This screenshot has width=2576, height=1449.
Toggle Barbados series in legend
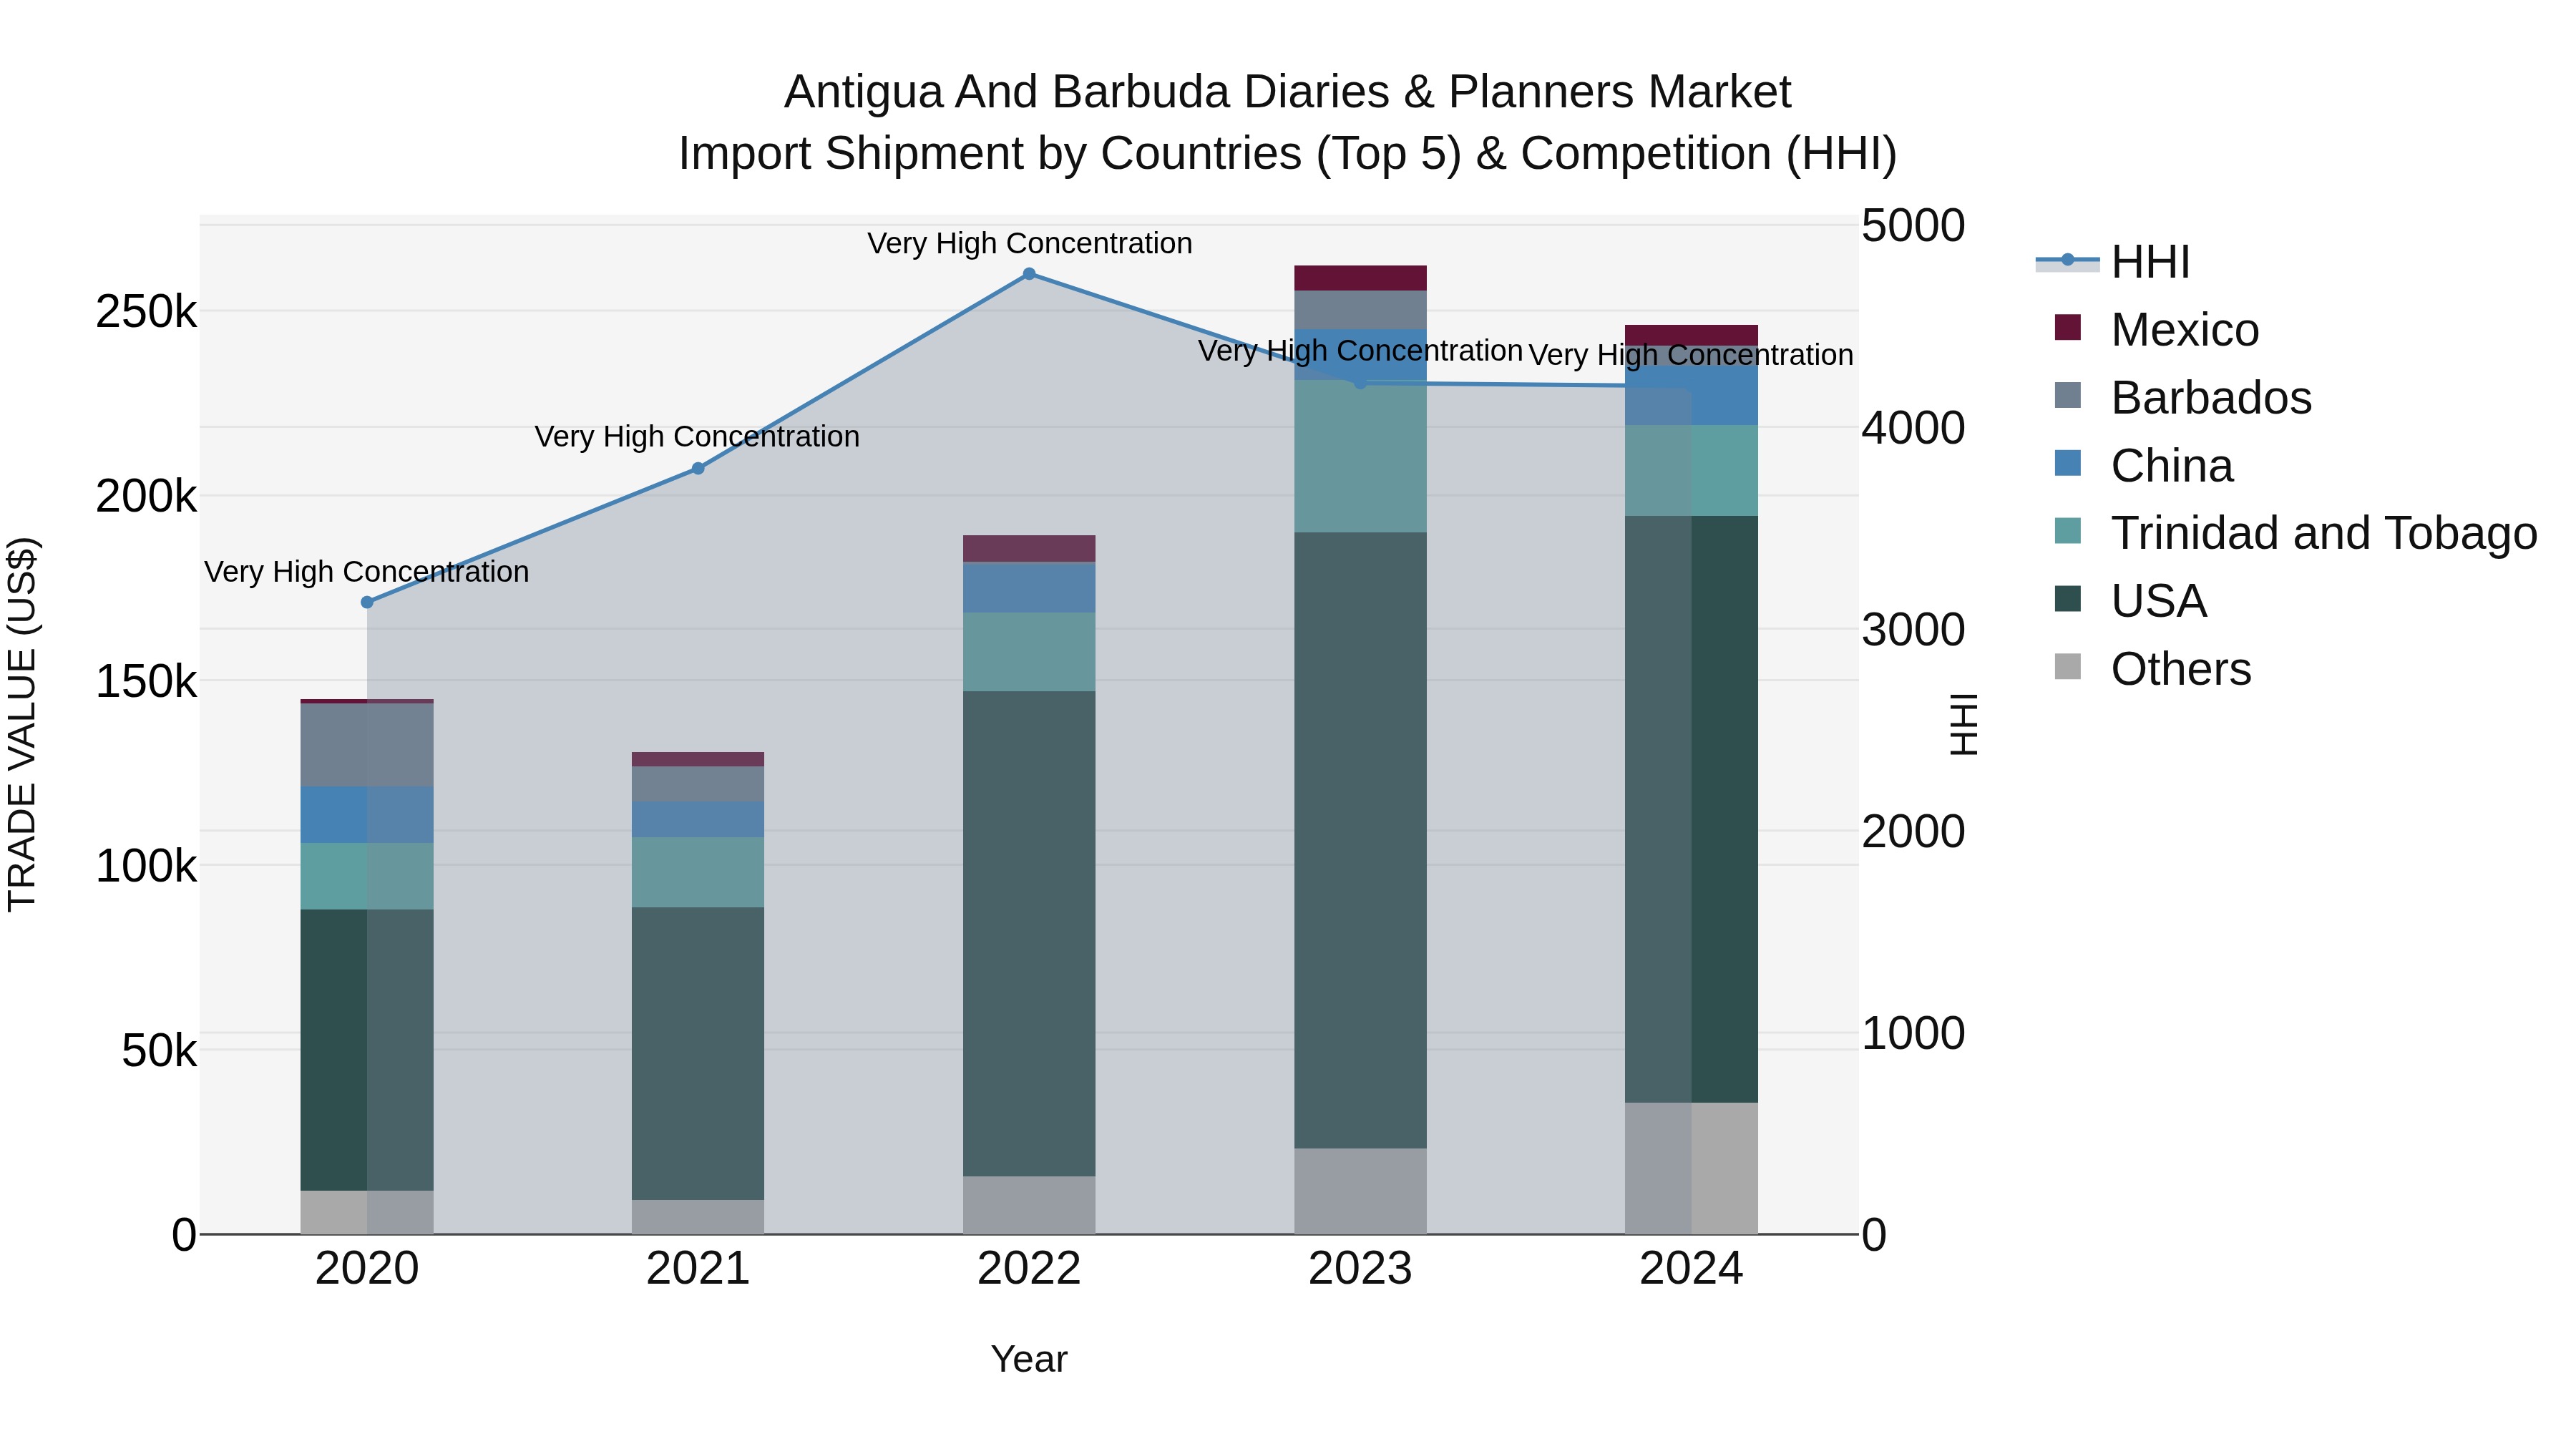(2182, 398)
